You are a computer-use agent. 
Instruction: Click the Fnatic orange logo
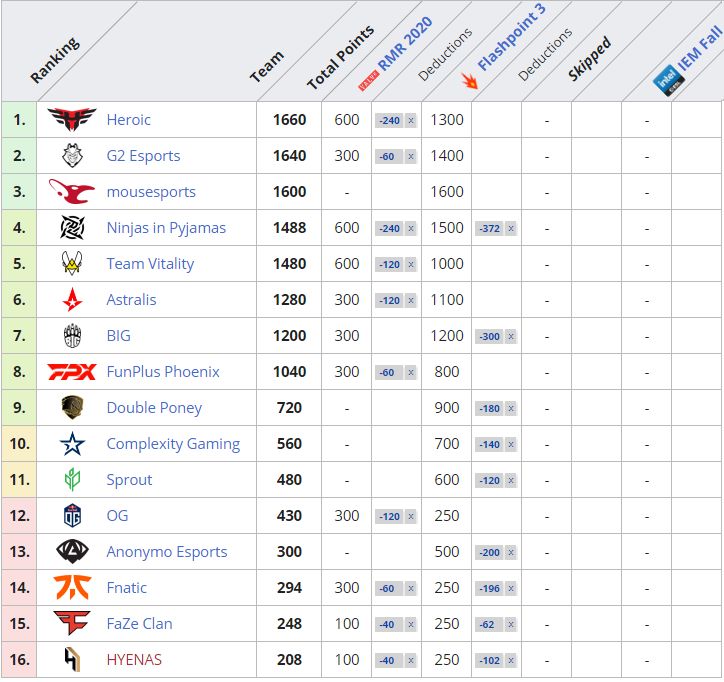[71, 588]
